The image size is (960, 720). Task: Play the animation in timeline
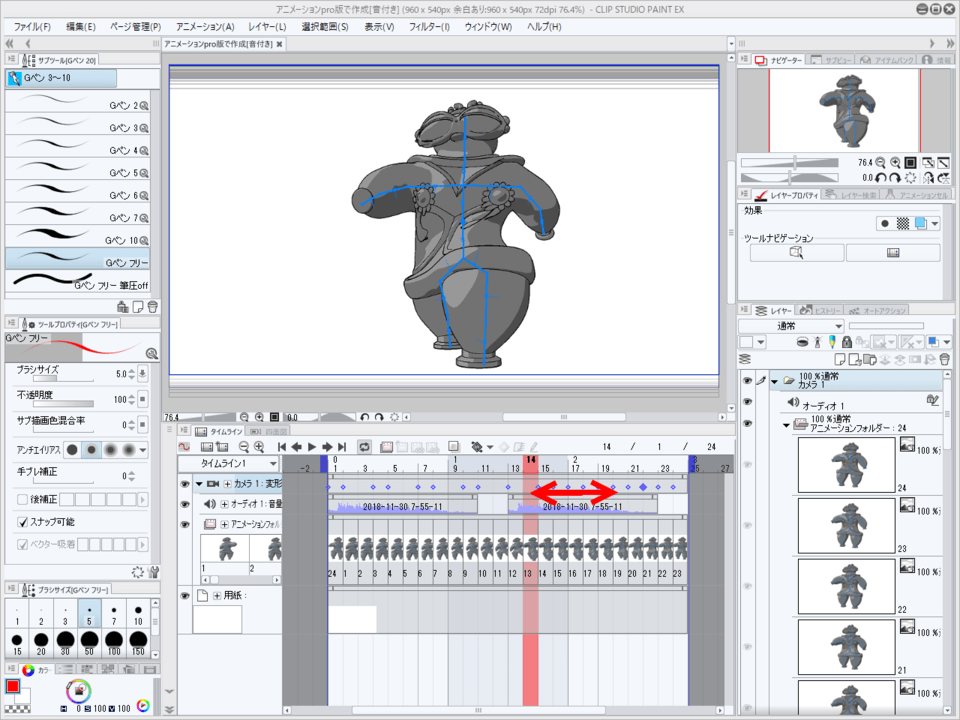point(312,447)
